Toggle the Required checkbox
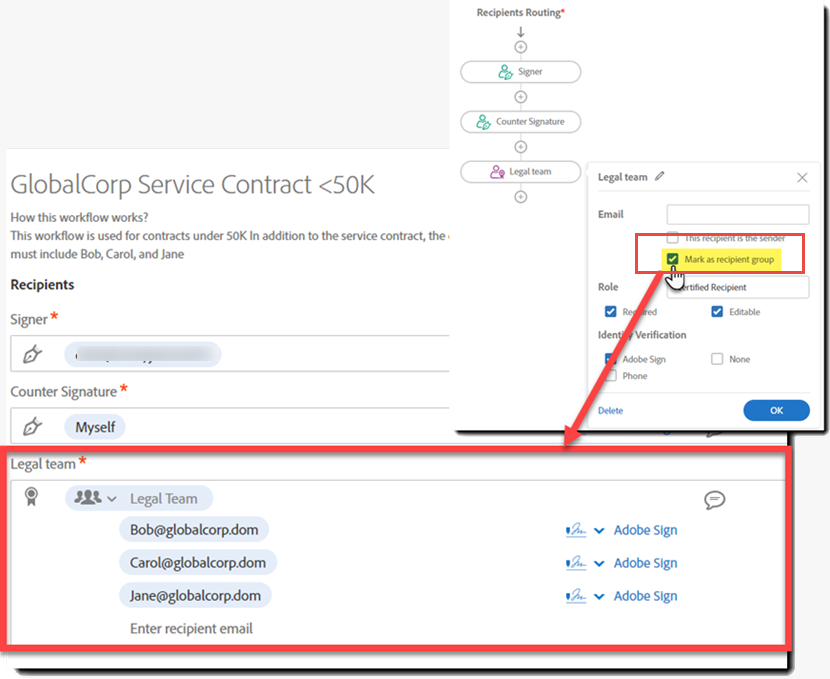Screen dimensions: 830x679 [610, 312]
